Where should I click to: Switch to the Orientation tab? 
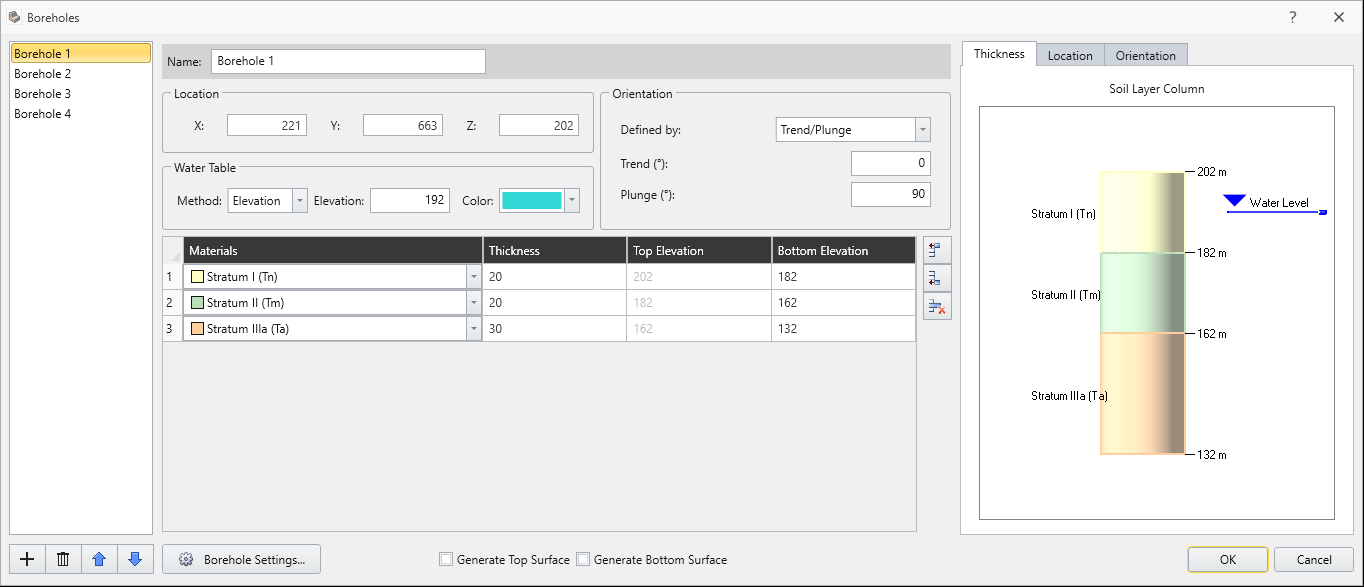pos(1145,55)
